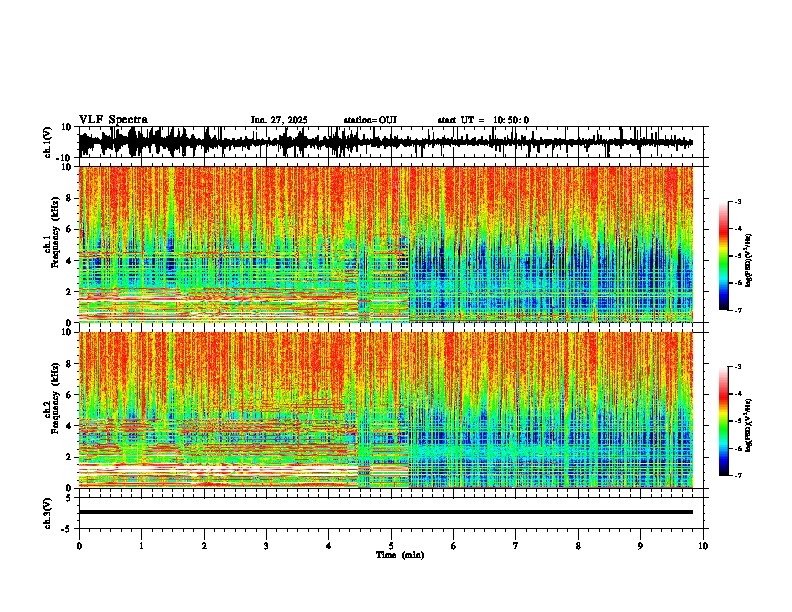This screenshot has width=792, height=612.
Task: Click the "-5" tick on ch.3(V) axis
Action: click(x=67, y=529)
